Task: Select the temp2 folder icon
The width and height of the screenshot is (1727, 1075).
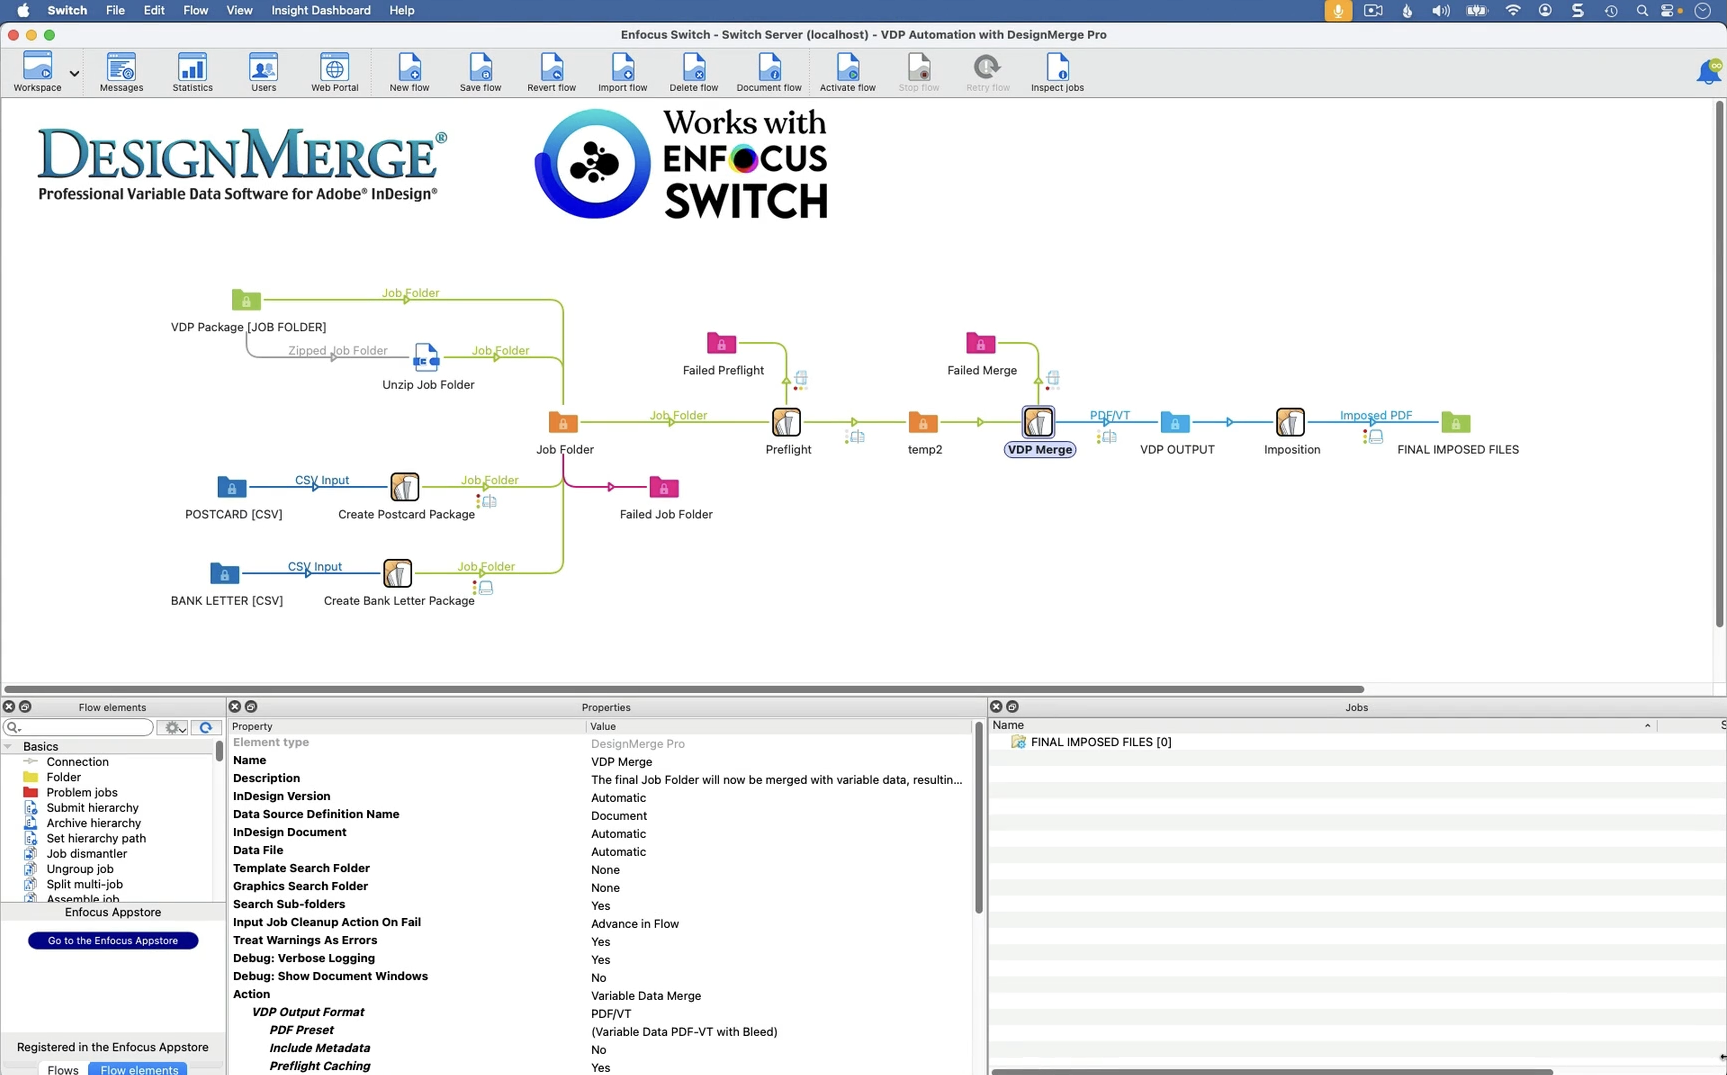Action: (x=922, y=422)
